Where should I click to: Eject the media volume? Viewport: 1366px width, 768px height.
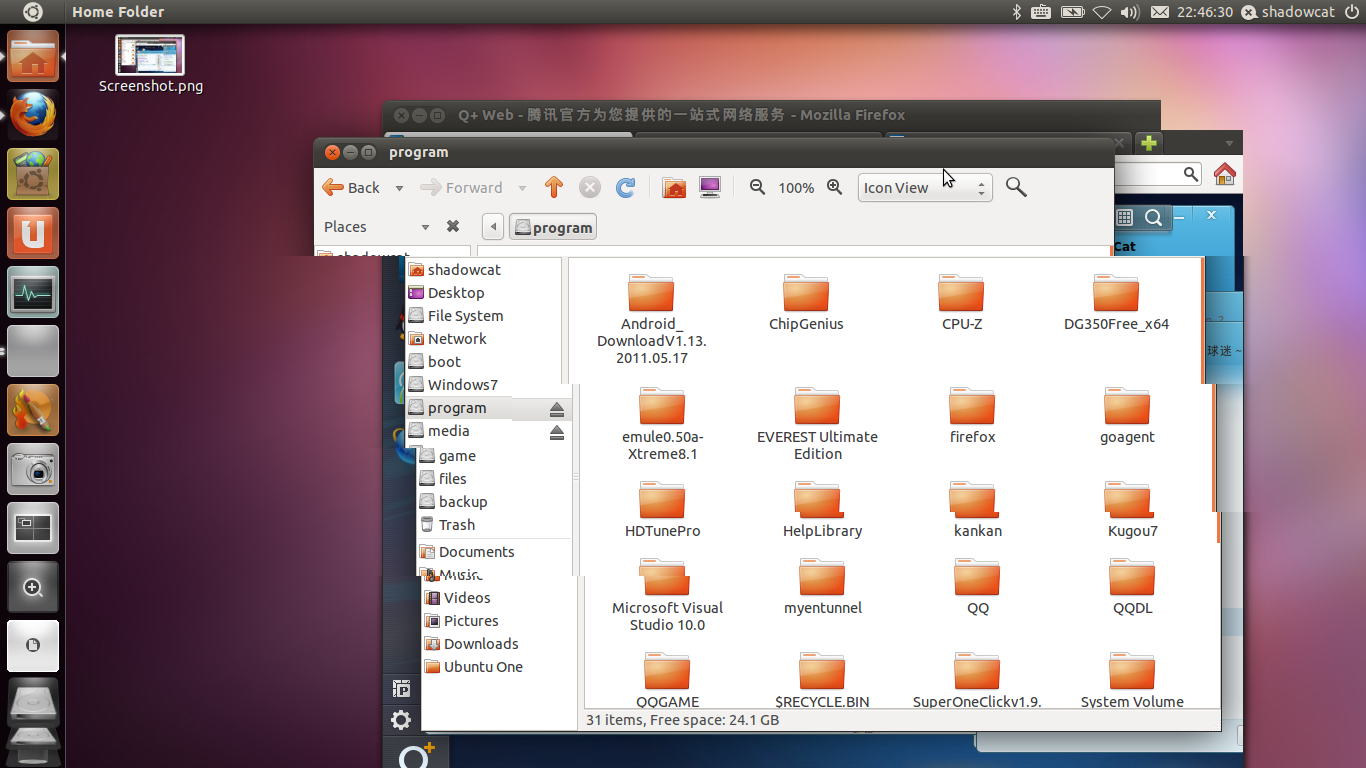[x=557, y=432]
